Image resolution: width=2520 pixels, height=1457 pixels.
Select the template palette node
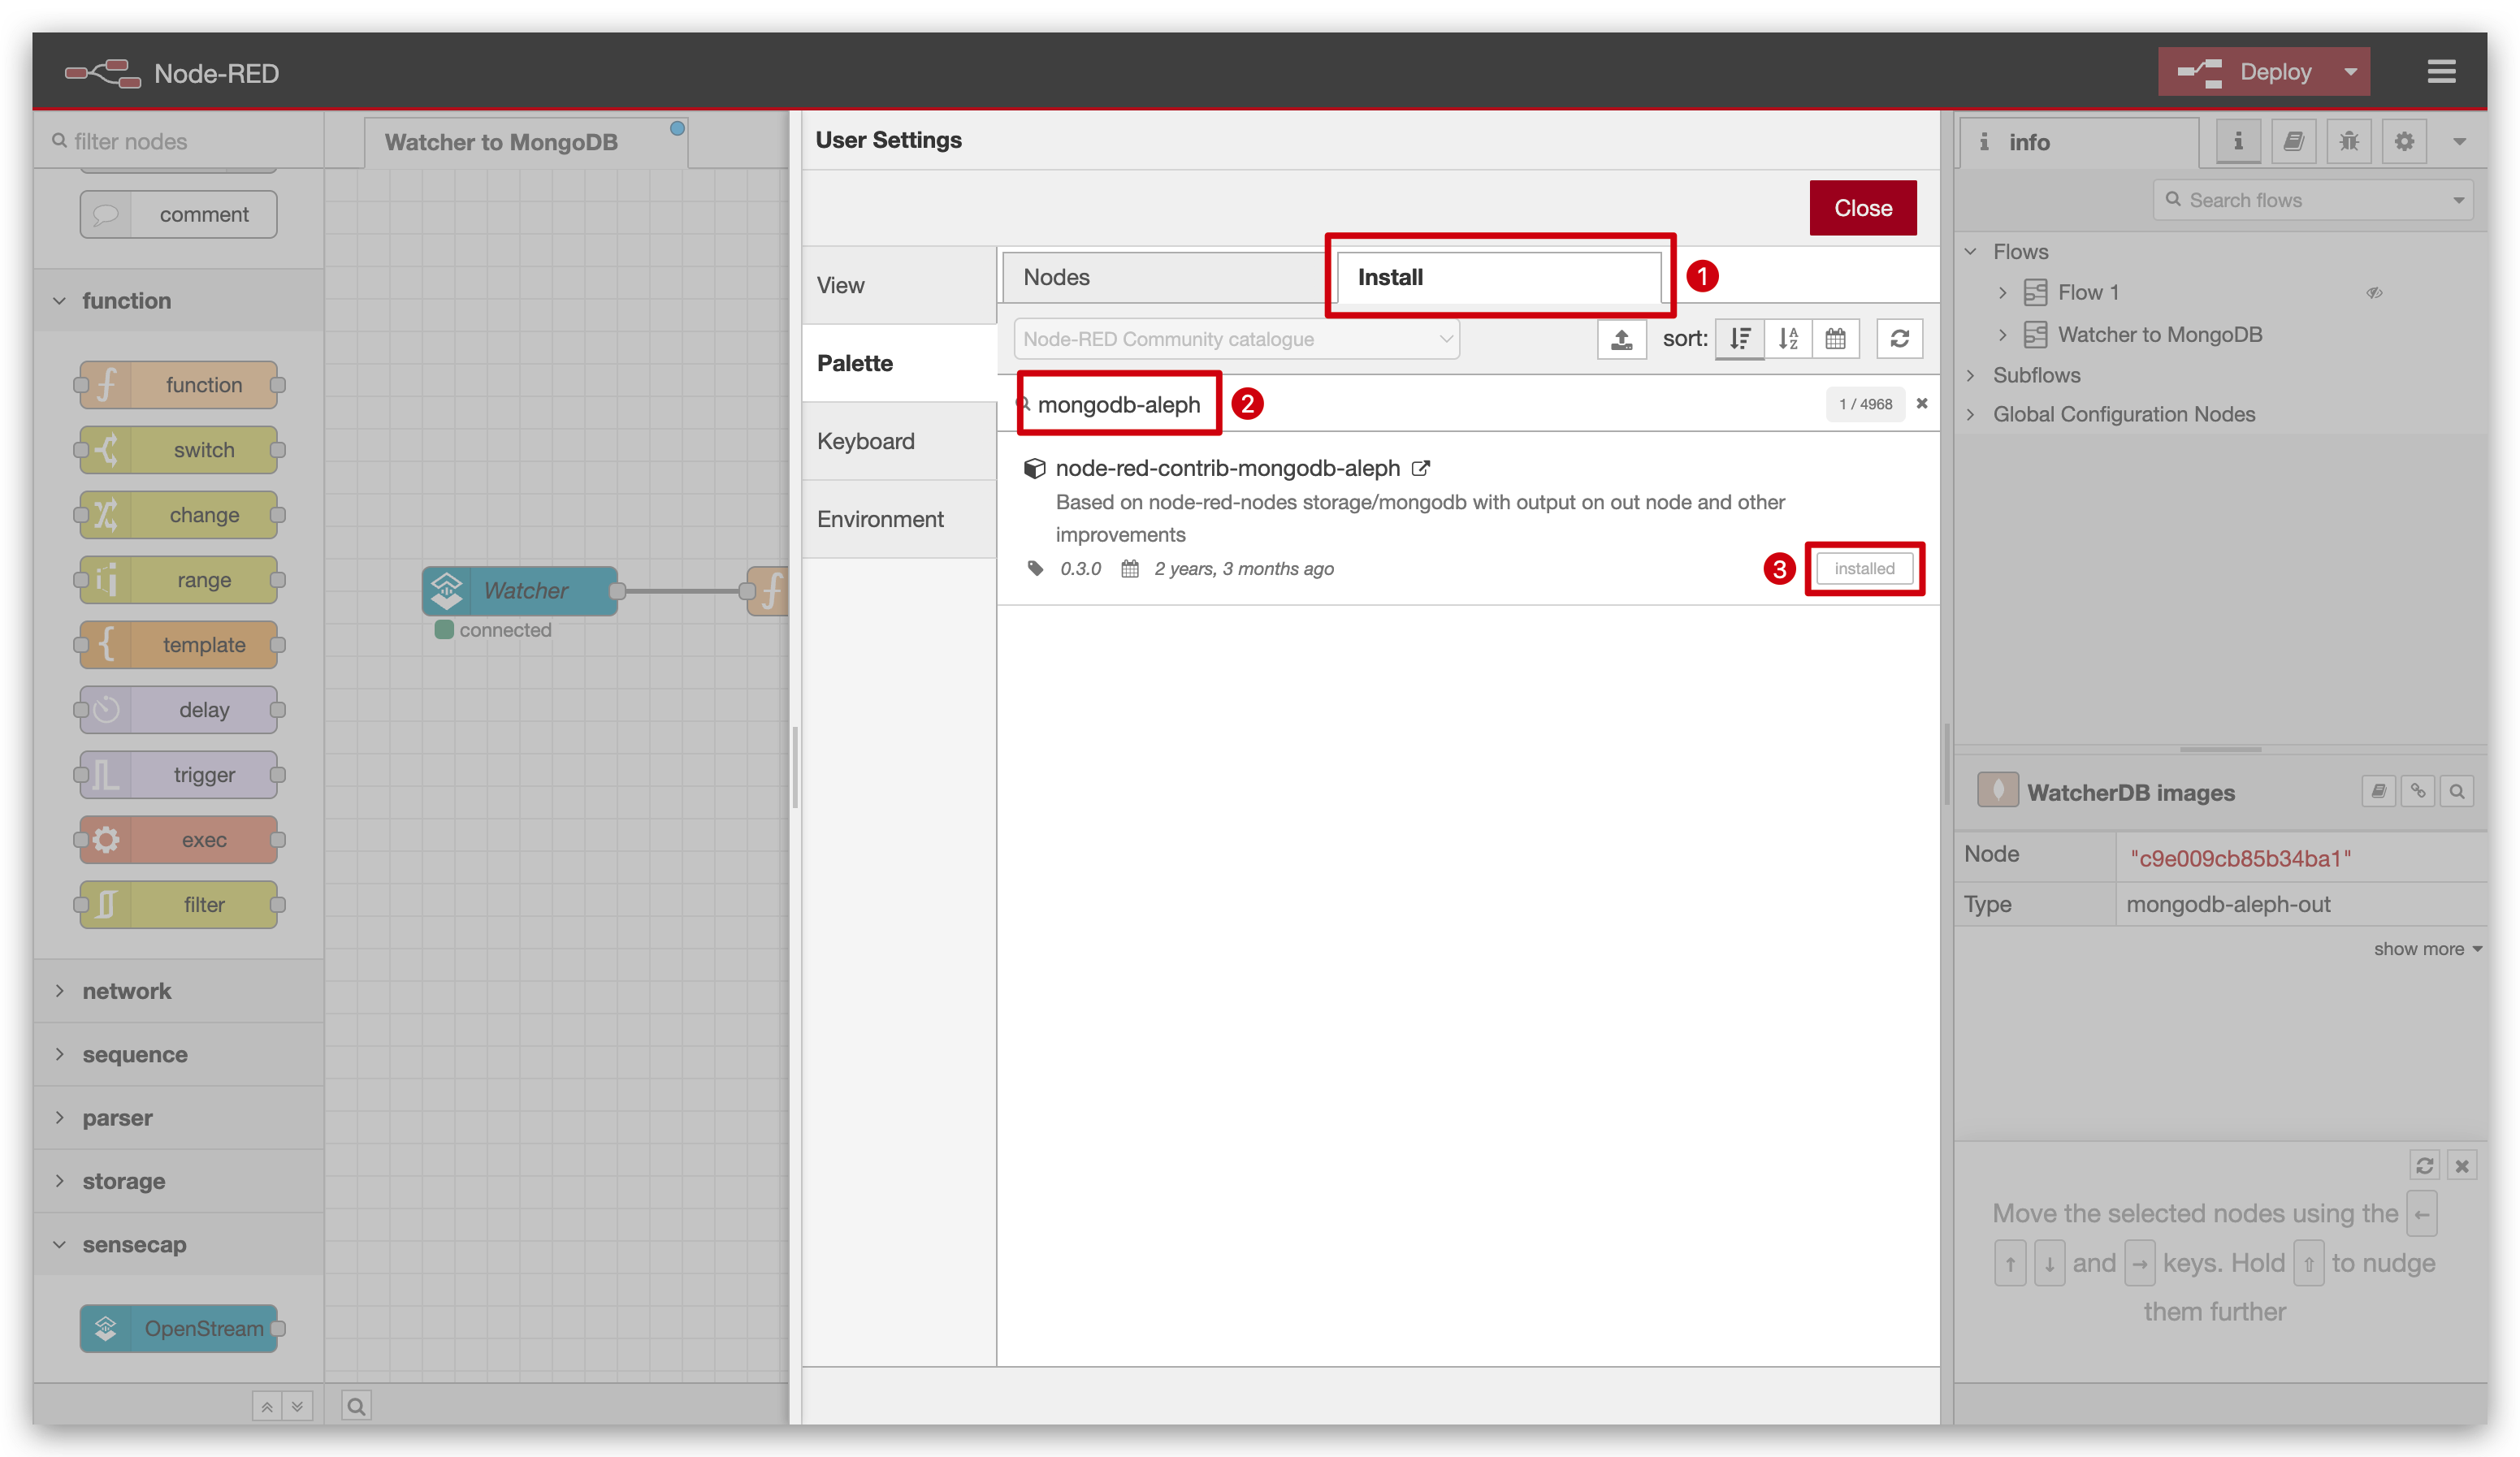point(180,645)
